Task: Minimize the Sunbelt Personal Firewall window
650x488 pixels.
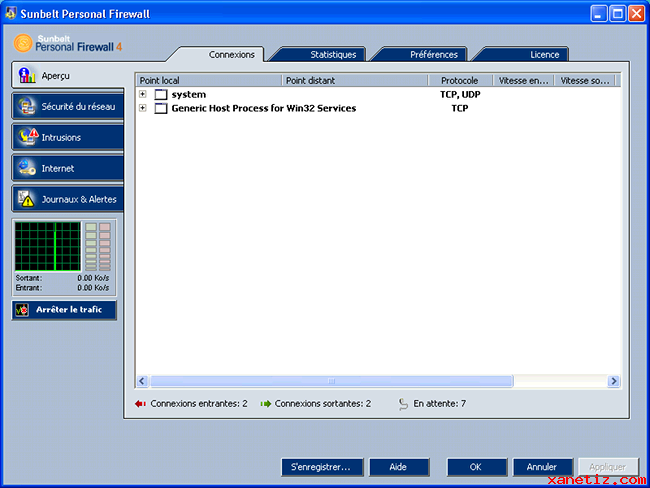Action: (599, 14)
